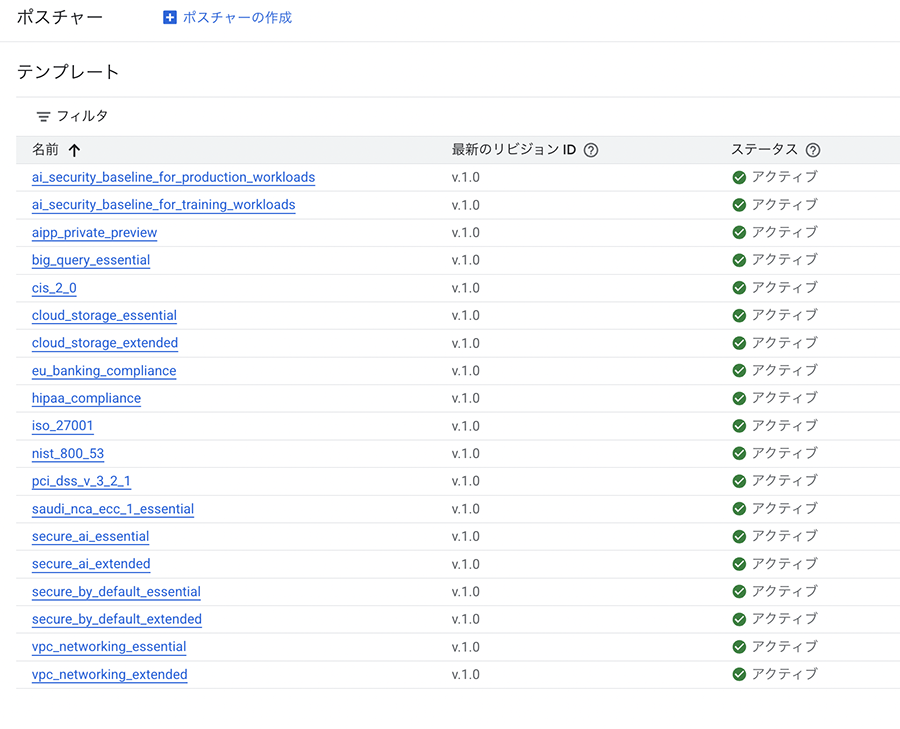Click the sort arrow next to 名前
Viewport: 900px width, 729px height.
[x=74, y=150]
